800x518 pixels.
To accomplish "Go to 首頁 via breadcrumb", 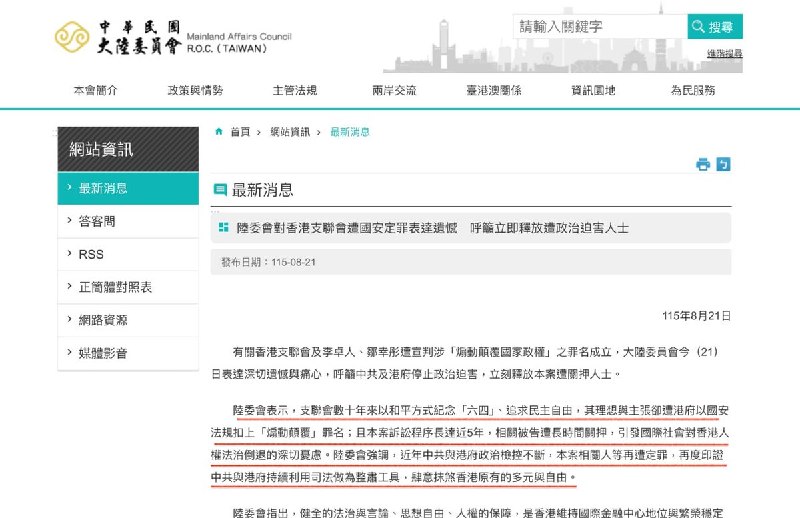I will pyautogui.click(x=240, y=132).
